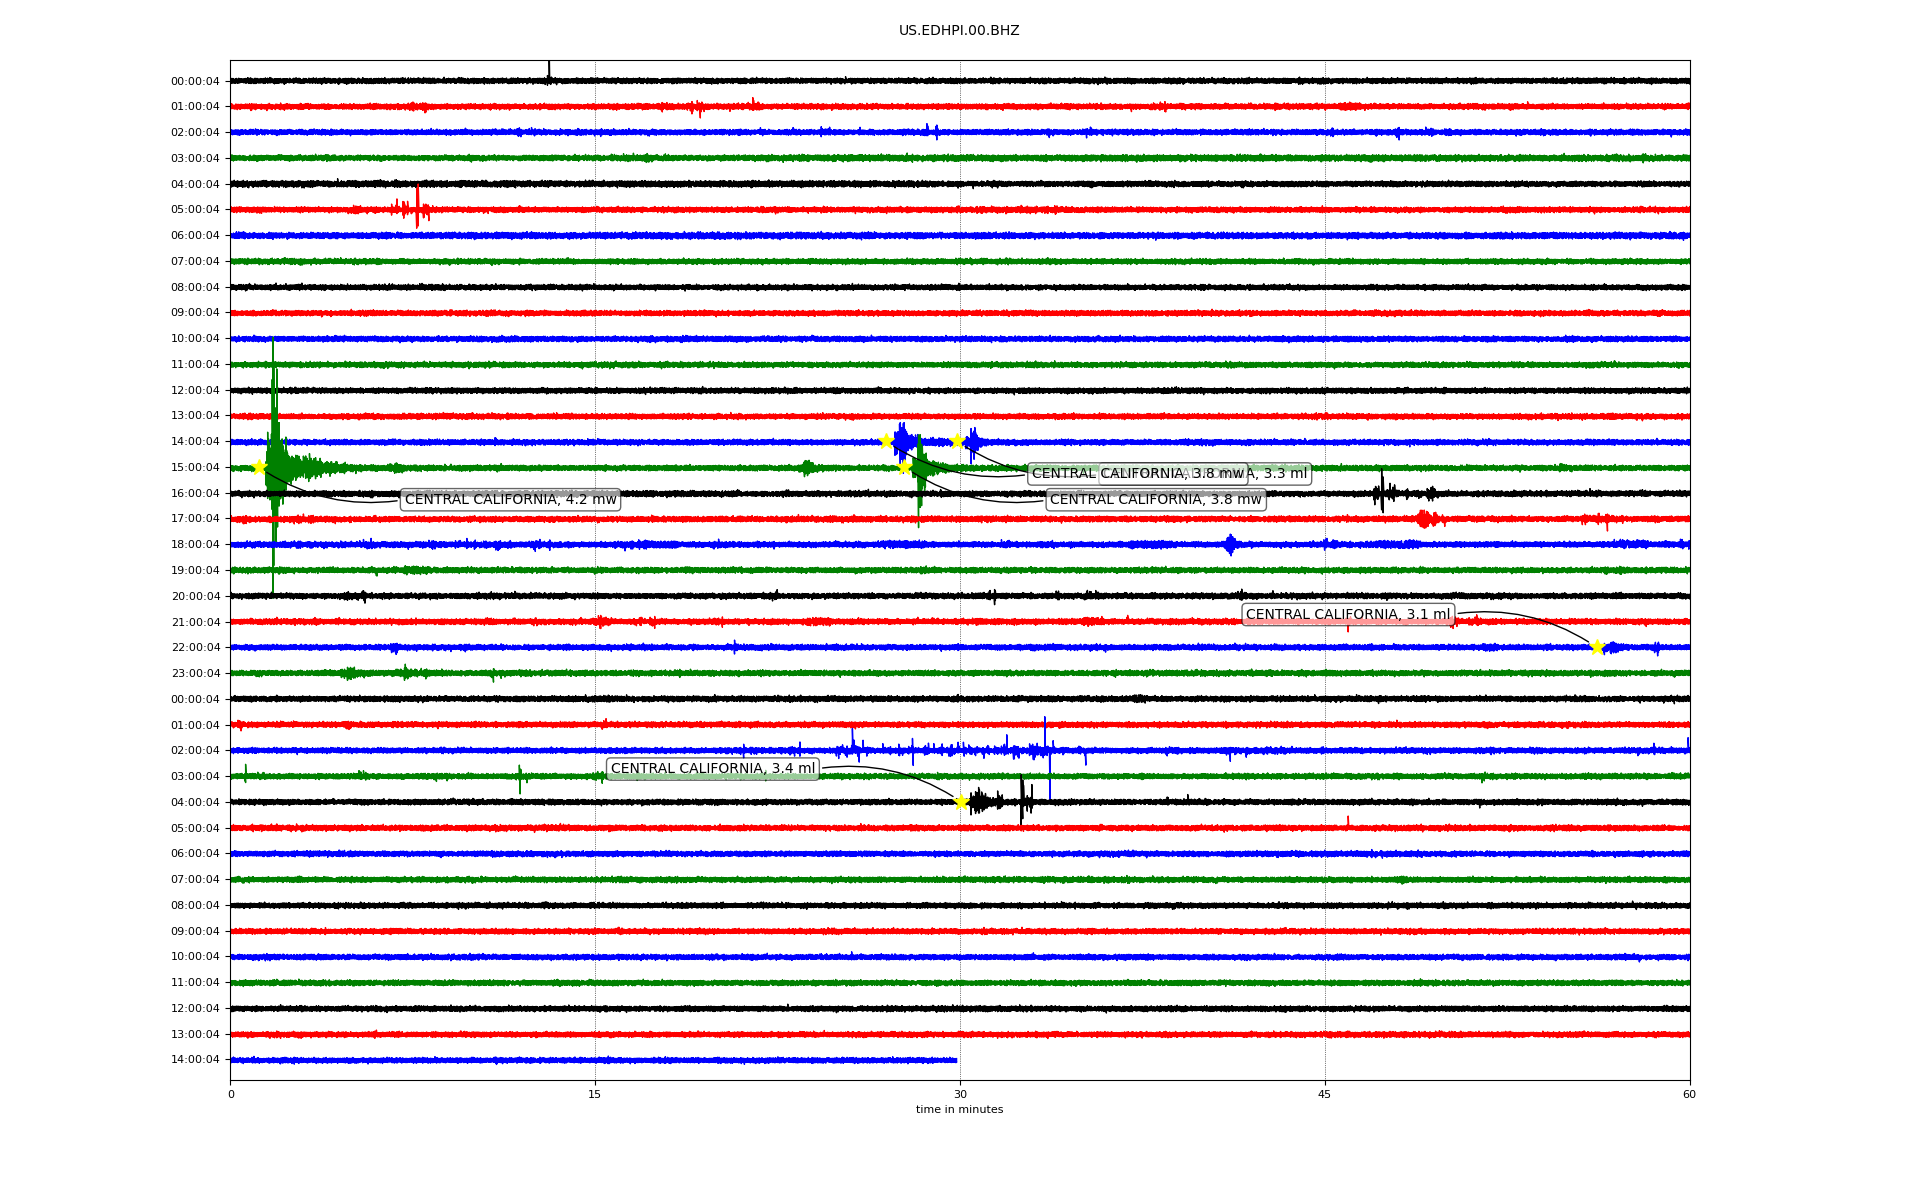Click the 'time in minutes' axis label
Viewport: 1920px width, 1200px height.
(x=959, y=1109)
